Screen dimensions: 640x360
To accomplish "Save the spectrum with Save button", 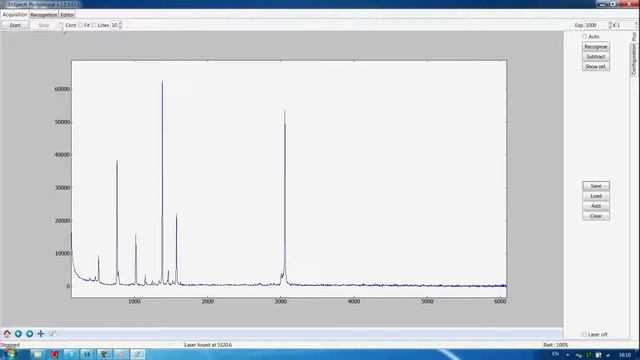I will tap(596, 186).
